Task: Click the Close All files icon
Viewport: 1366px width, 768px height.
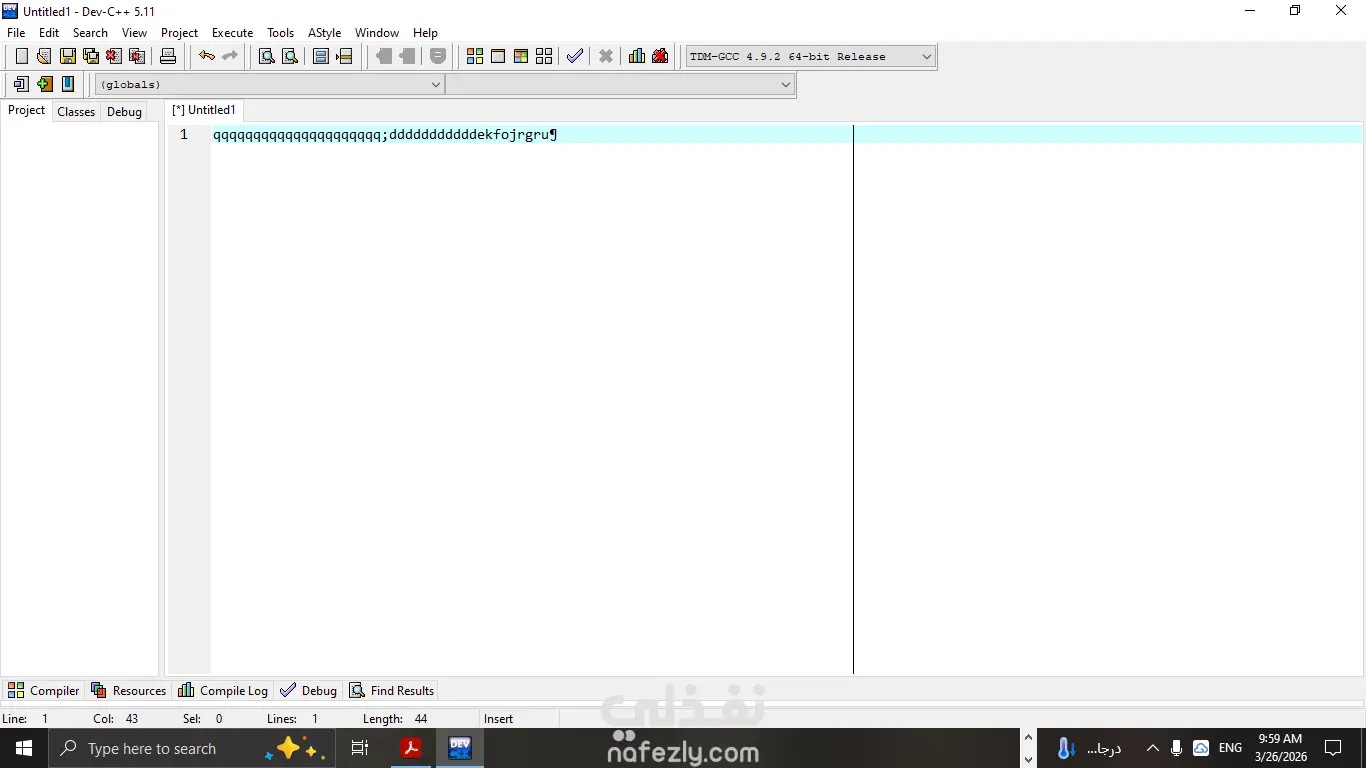Action: pos(137,56)
